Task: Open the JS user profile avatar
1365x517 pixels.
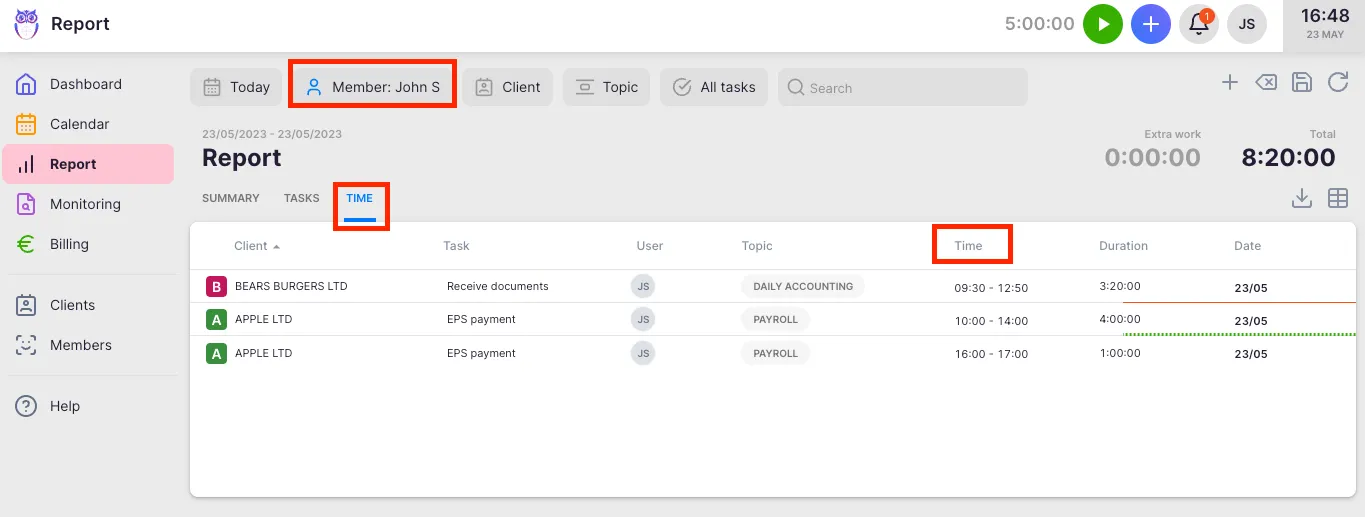Action: tap(1246, 24)
